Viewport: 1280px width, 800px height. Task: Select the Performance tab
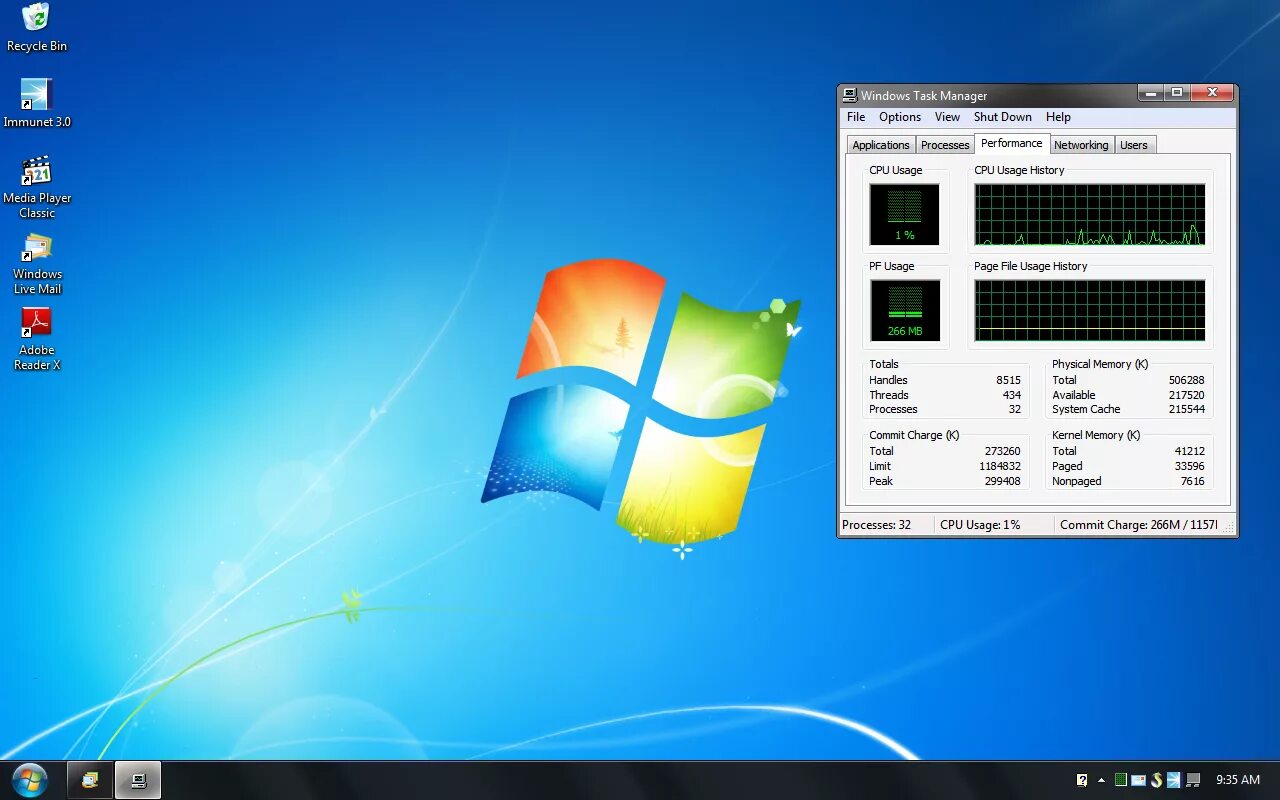1012,143
